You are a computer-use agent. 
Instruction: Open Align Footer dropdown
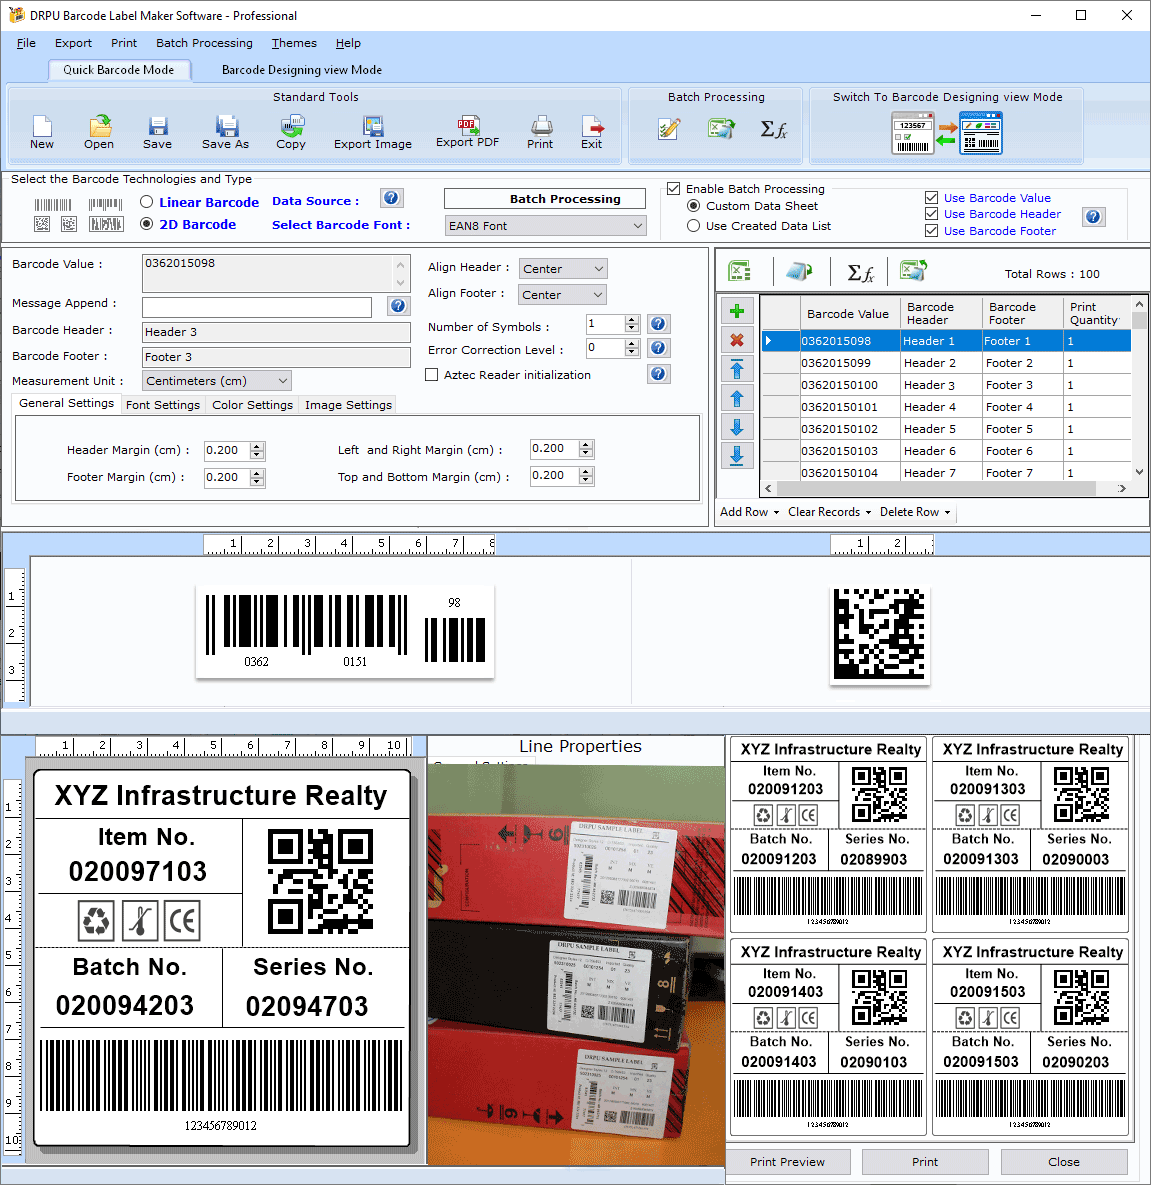coord(562,295)
